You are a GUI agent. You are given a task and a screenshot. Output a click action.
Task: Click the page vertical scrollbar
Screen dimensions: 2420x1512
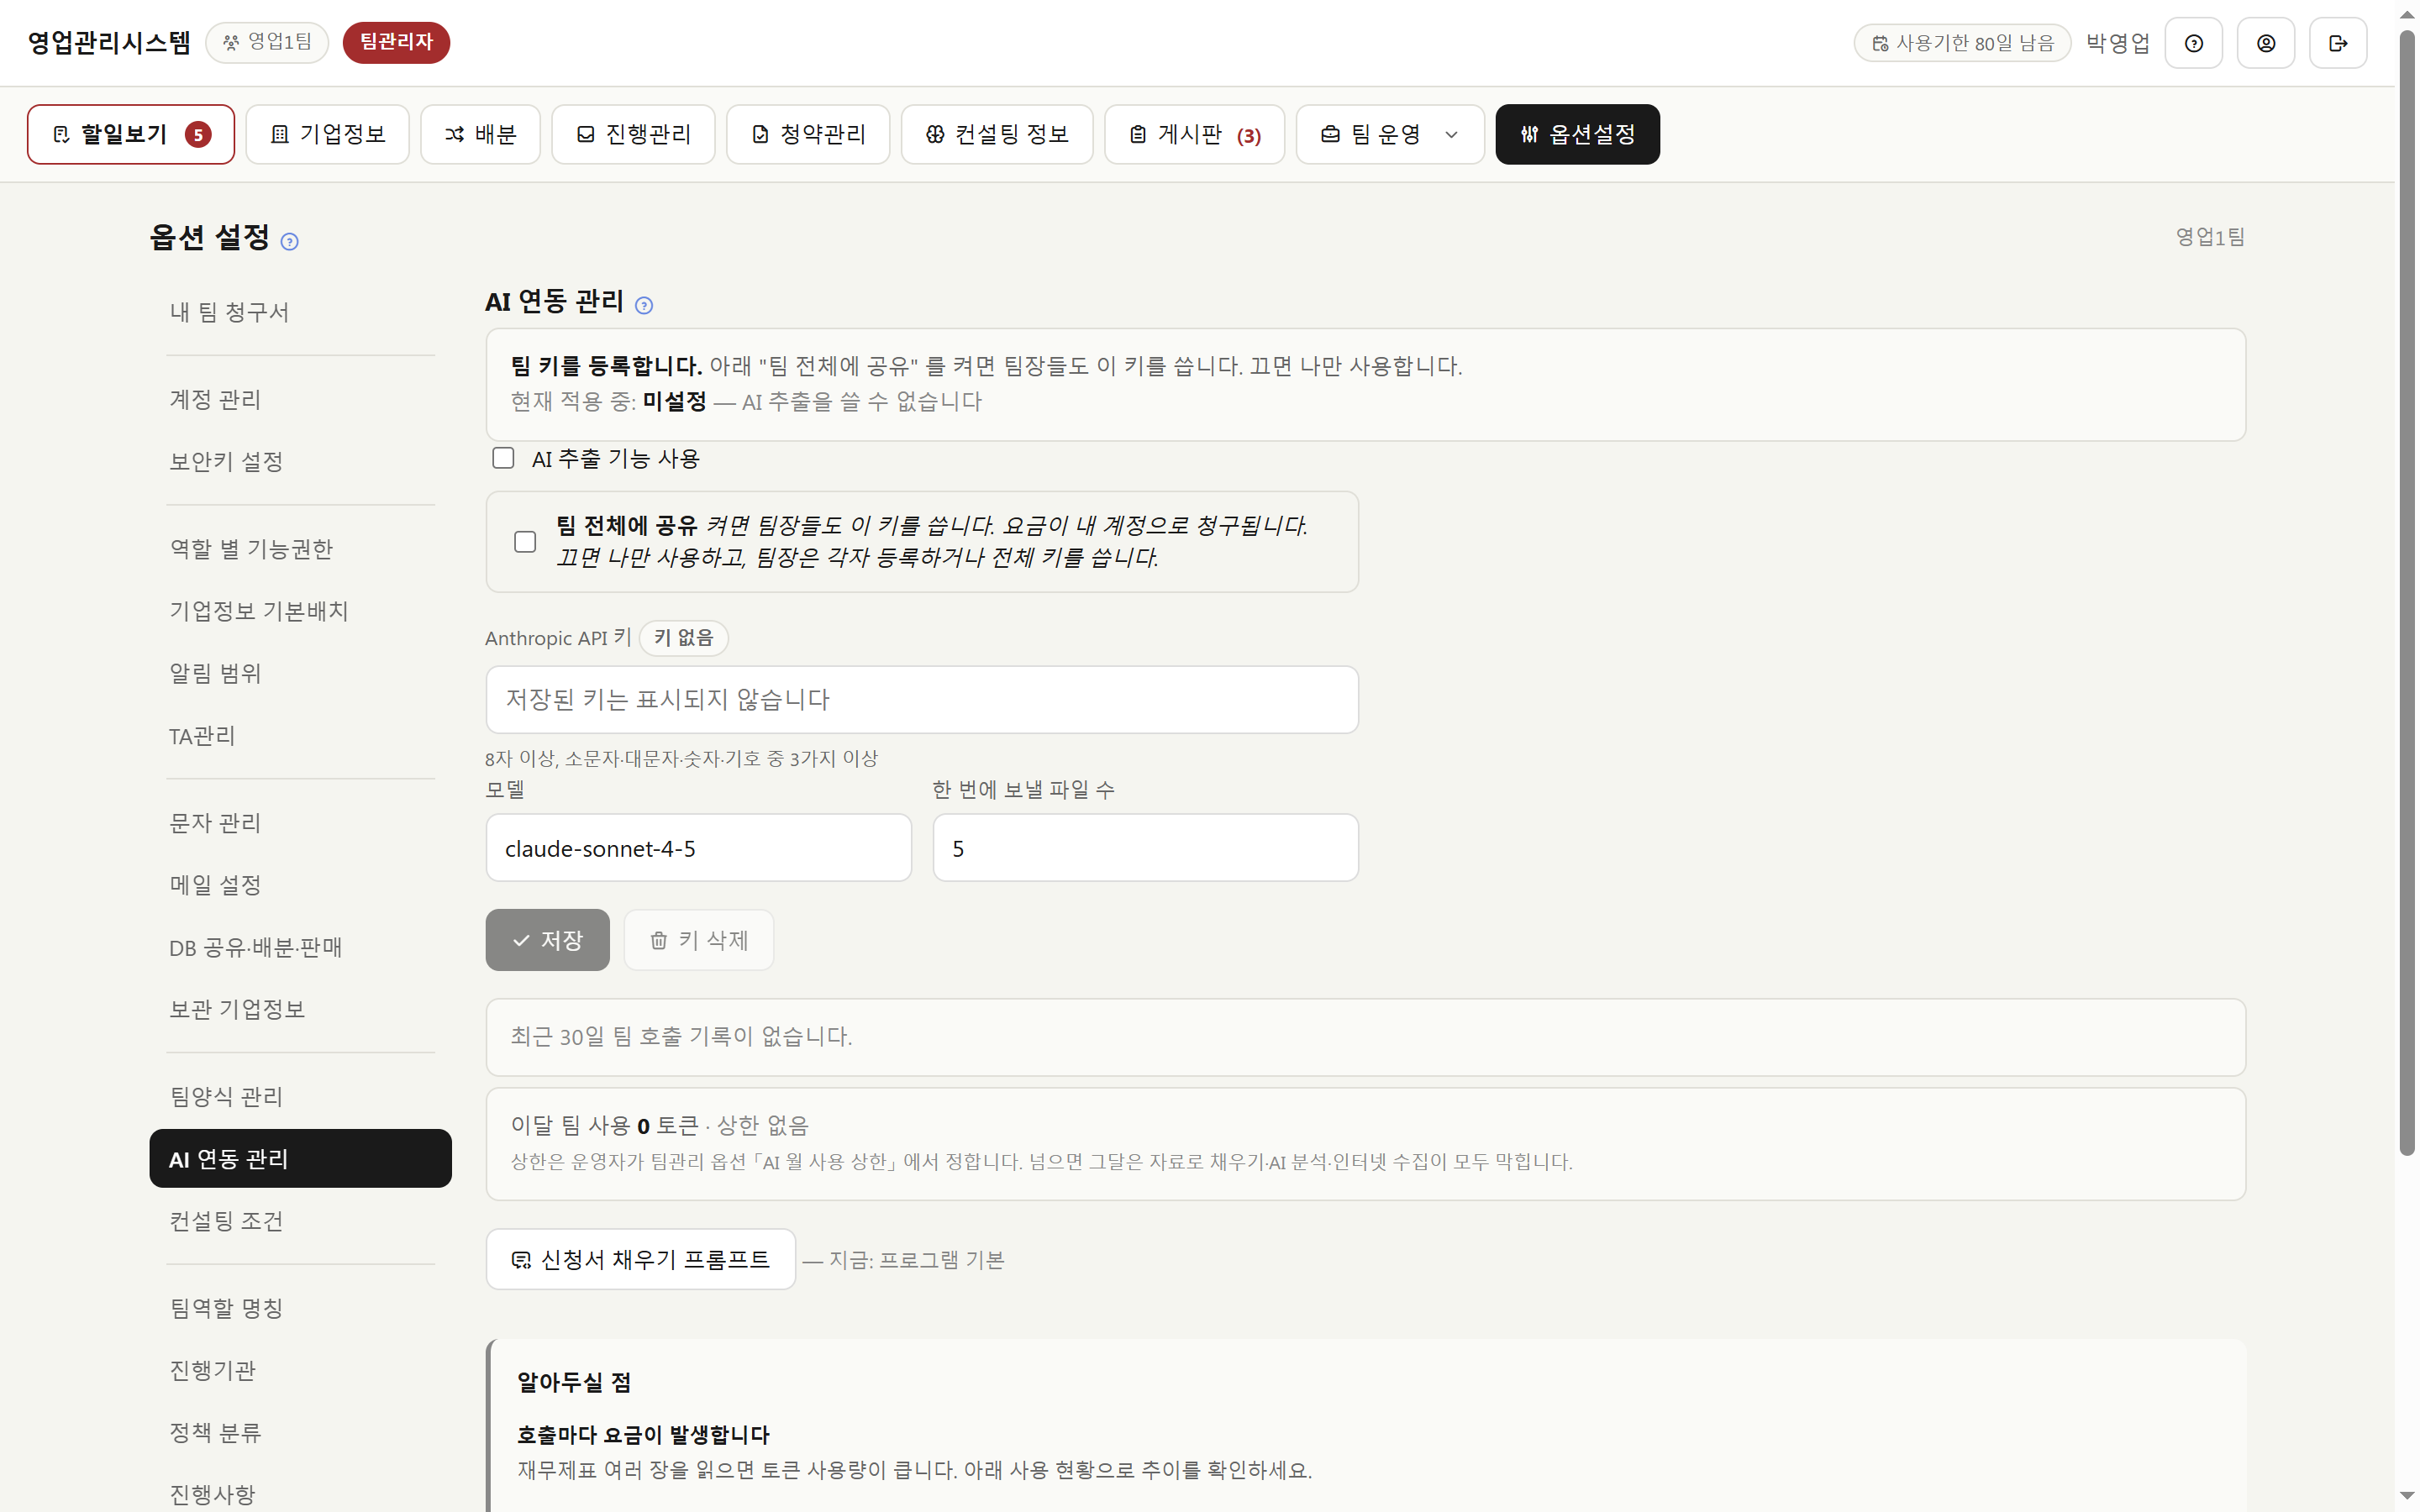[2407, 592]
